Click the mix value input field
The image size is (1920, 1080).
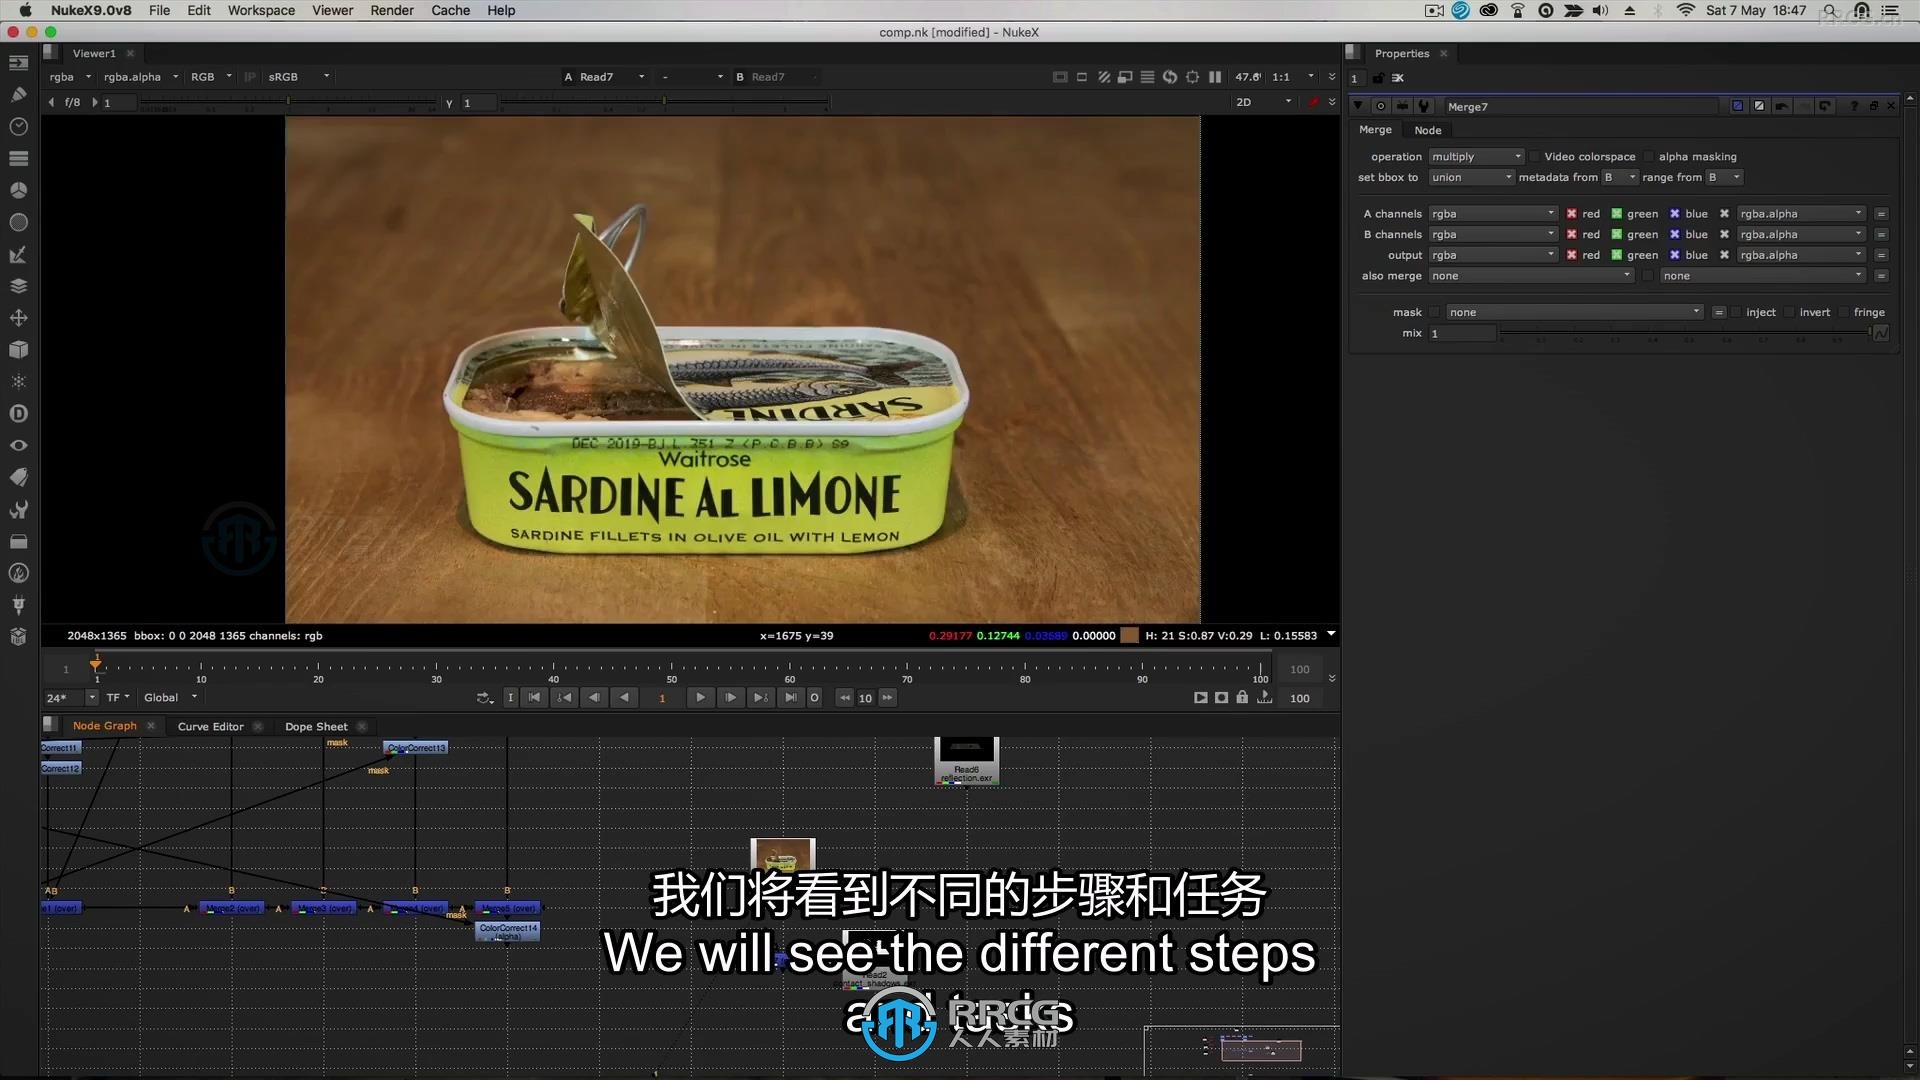pyautogui.click(x=1462, y=334)
